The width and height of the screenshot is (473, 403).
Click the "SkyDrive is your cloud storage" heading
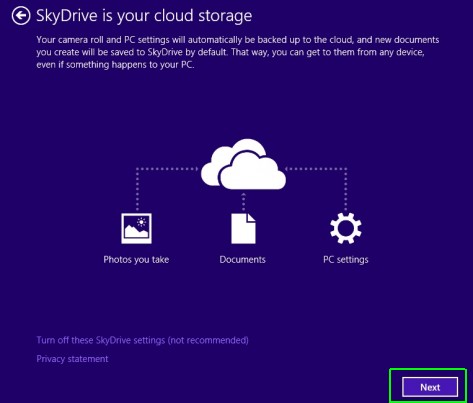[x=144, y=16]
